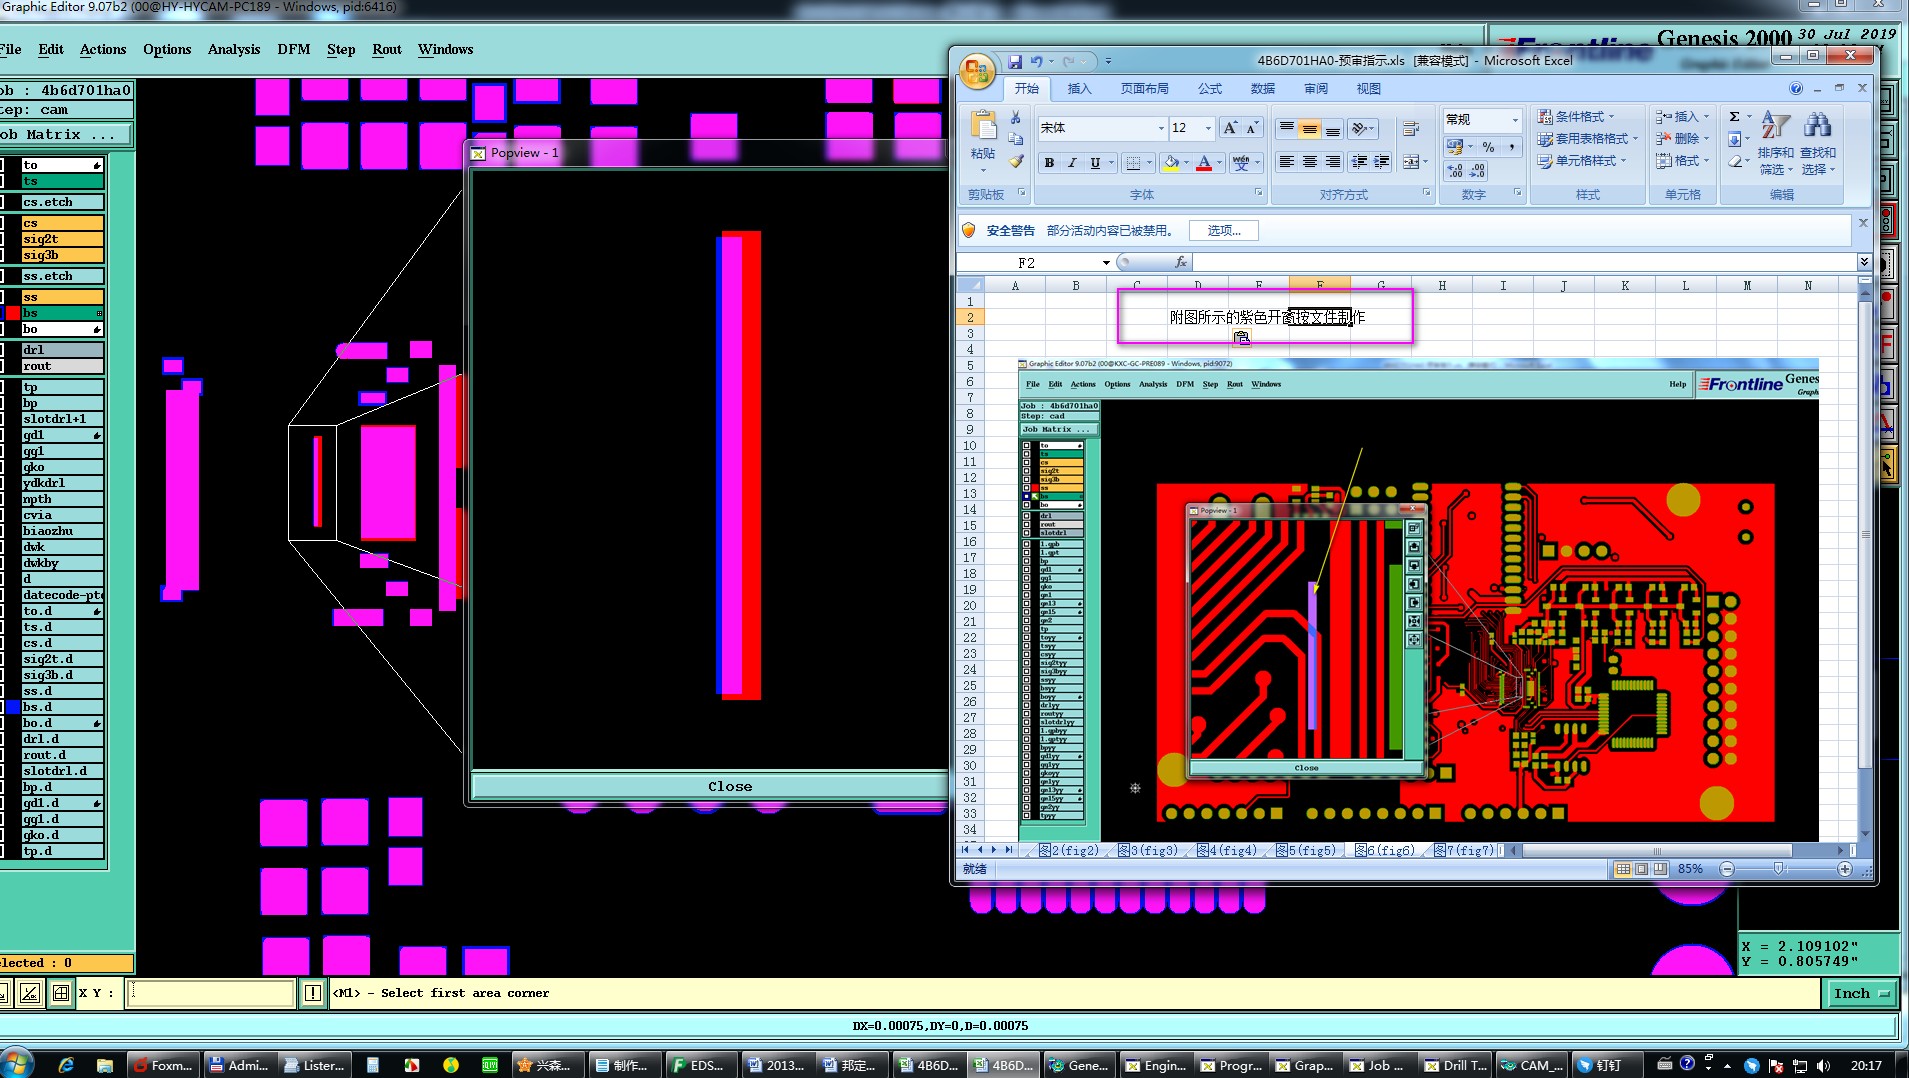The image size is (1909, 1078).
Task: Open Windows Start button
Action: pos(17,1064)
